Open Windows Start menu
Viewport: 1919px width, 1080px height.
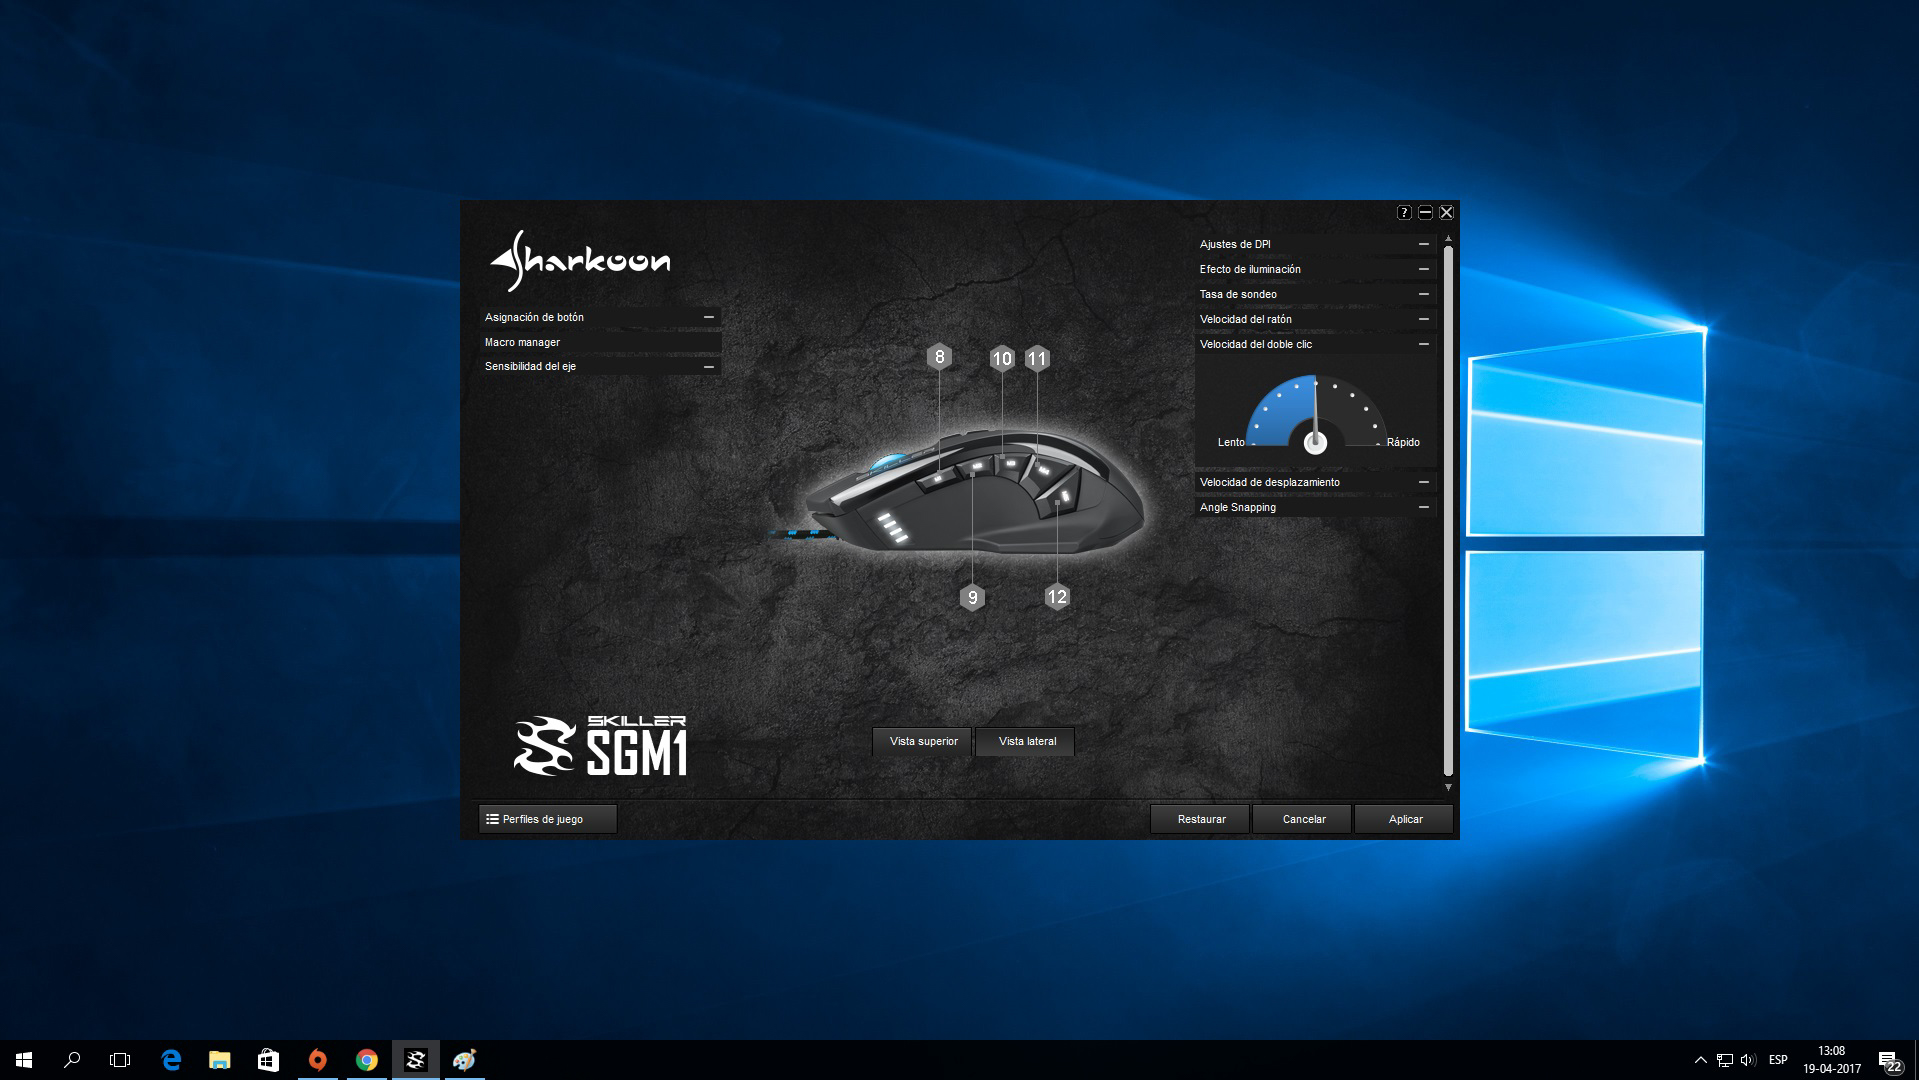[24, 1060]
